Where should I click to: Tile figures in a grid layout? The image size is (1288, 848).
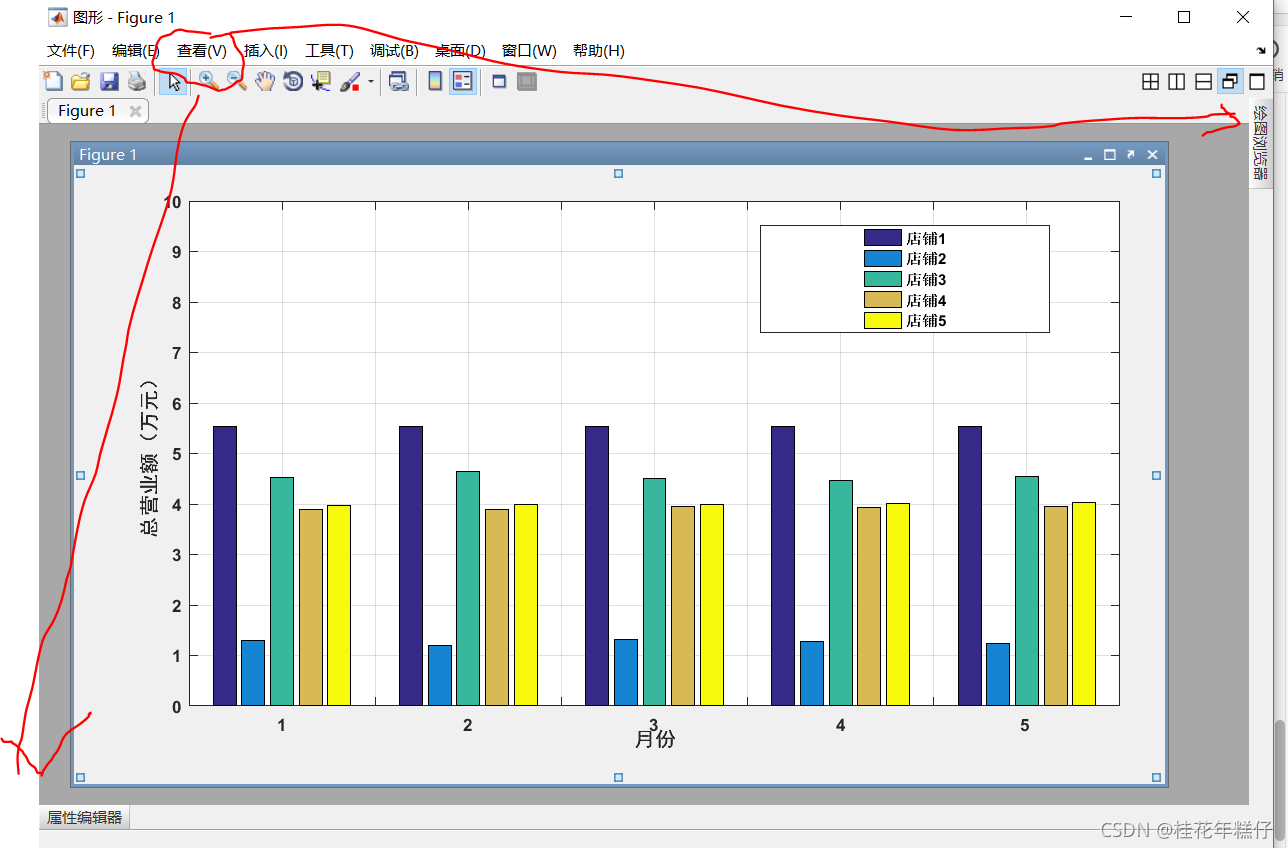1151,82
